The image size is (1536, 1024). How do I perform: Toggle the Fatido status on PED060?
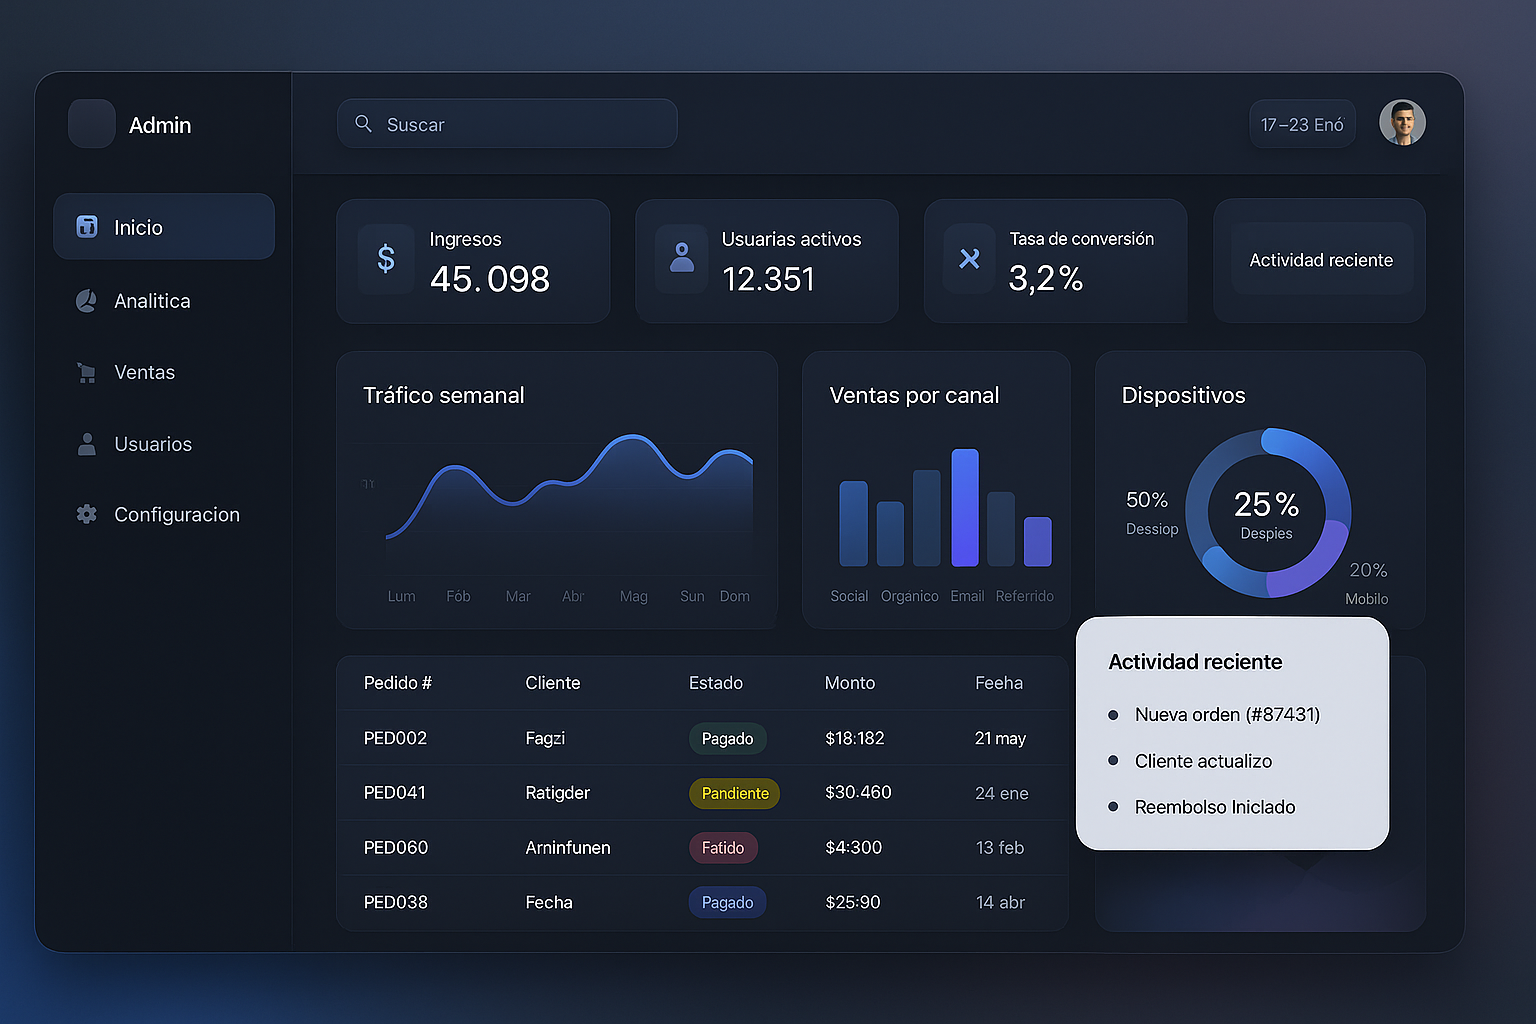pyautogui.click(x=723, y=847)
